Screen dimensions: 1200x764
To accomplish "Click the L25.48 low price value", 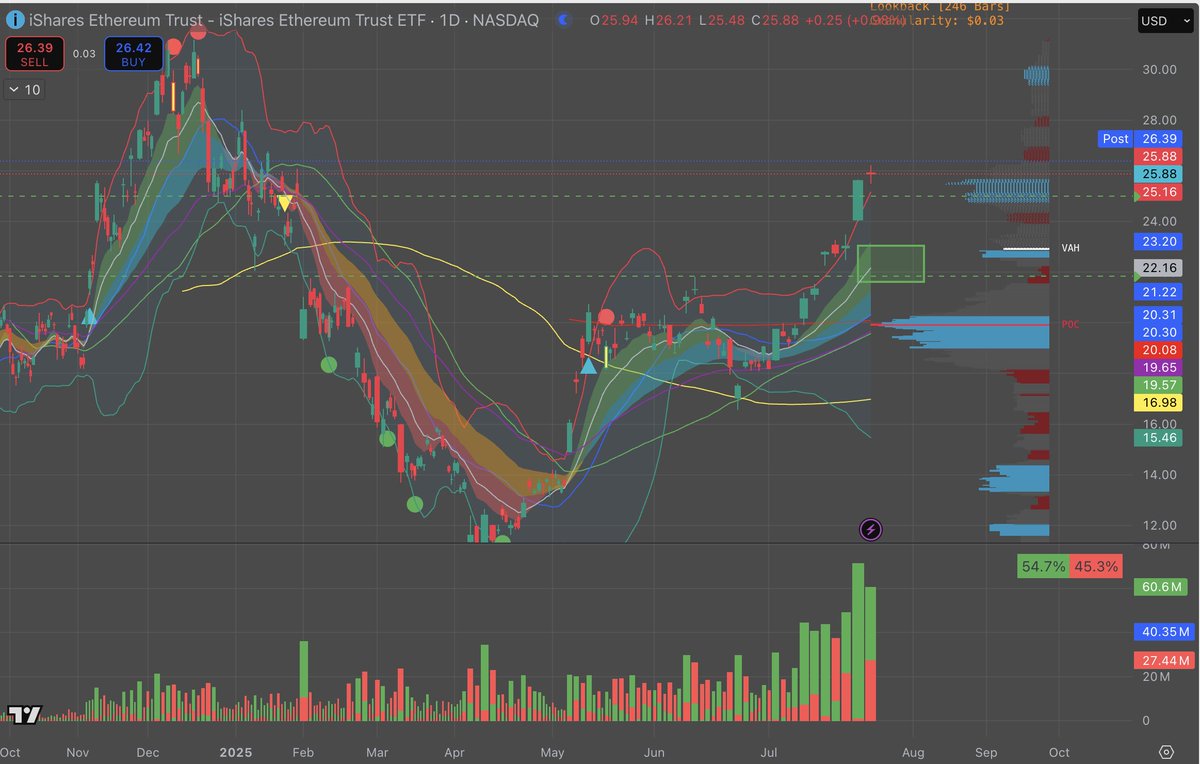I will (x=723, y=20).
